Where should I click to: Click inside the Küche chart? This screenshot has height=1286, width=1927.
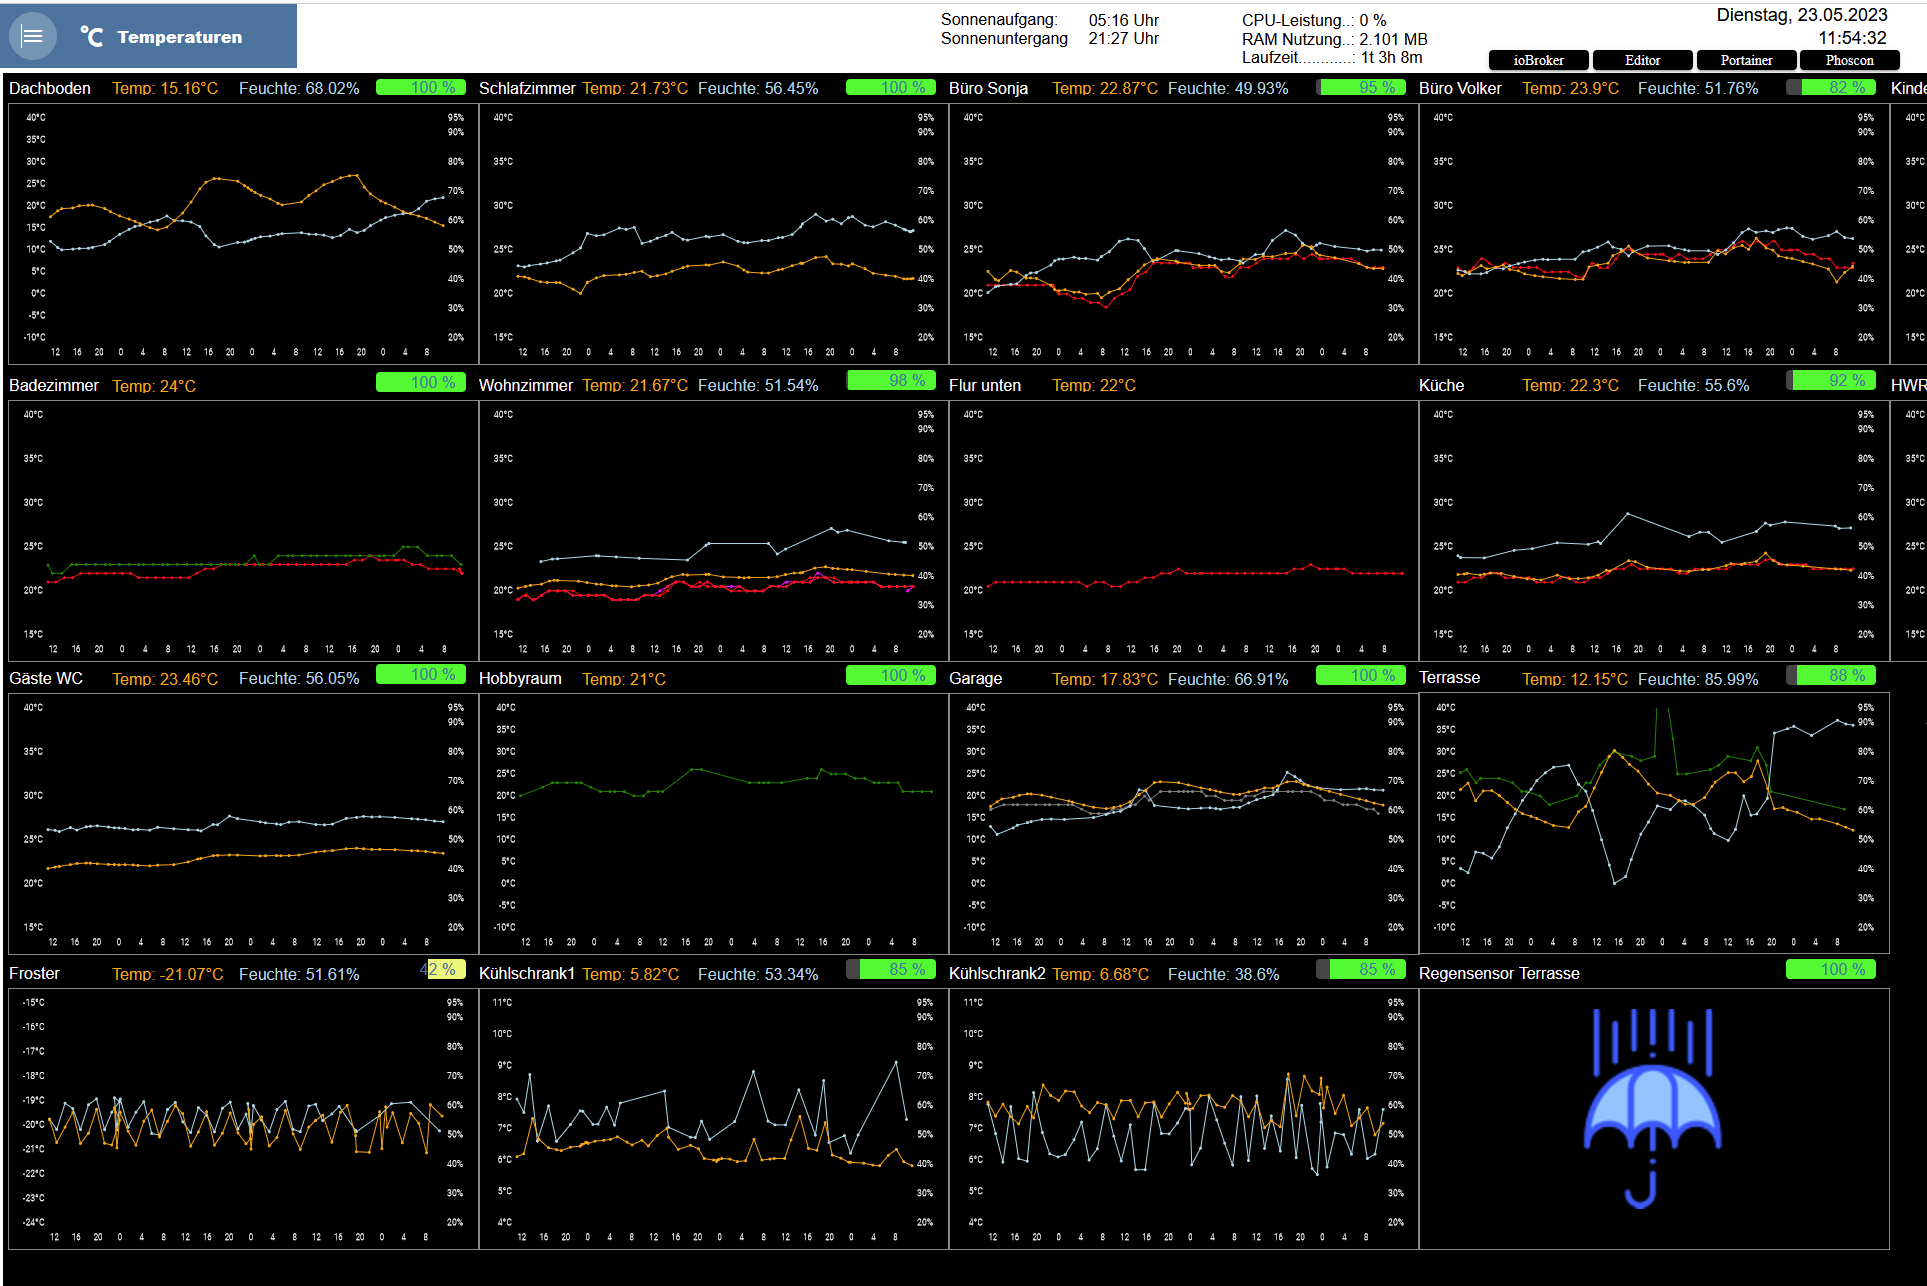1653,530
